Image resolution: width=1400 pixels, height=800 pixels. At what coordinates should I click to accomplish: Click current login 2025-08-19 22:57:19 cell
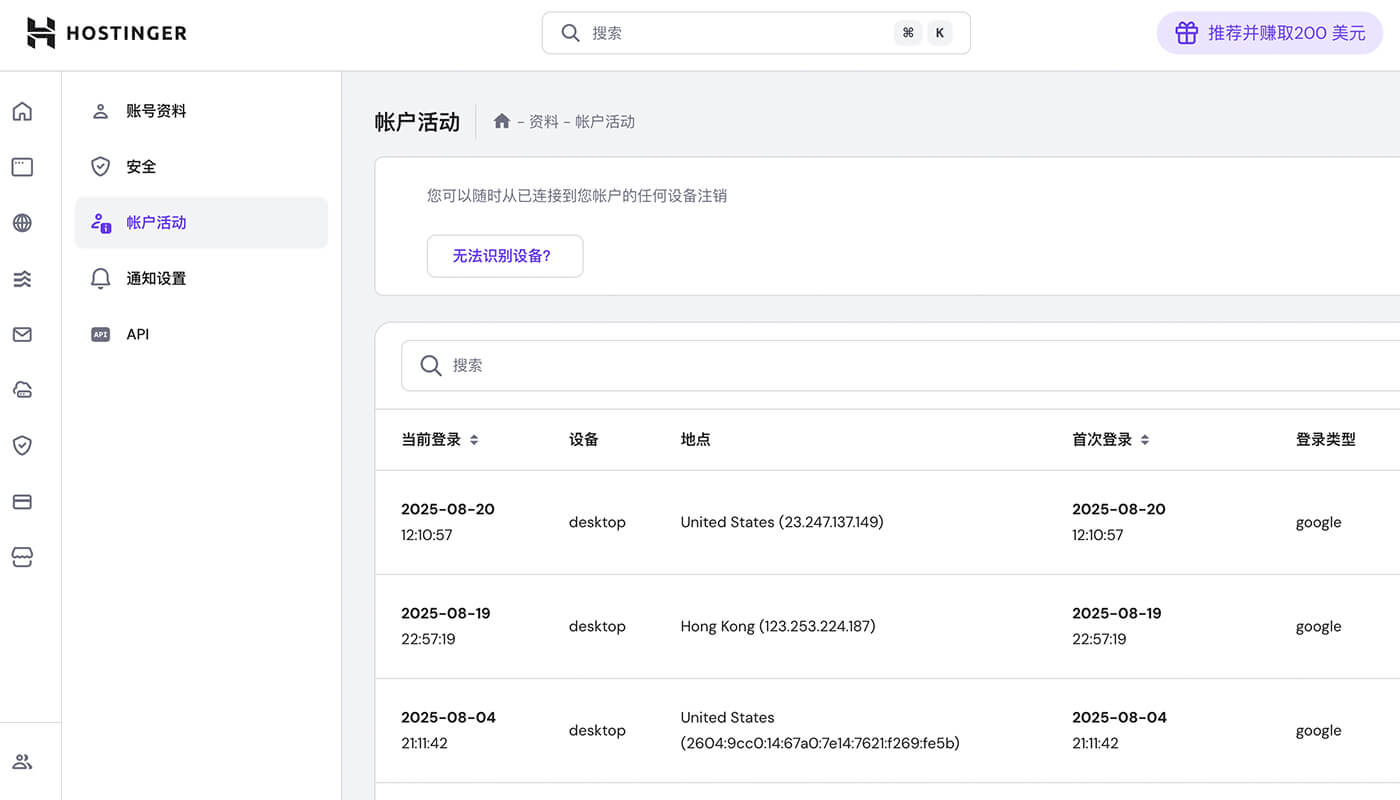coord(446,626)
